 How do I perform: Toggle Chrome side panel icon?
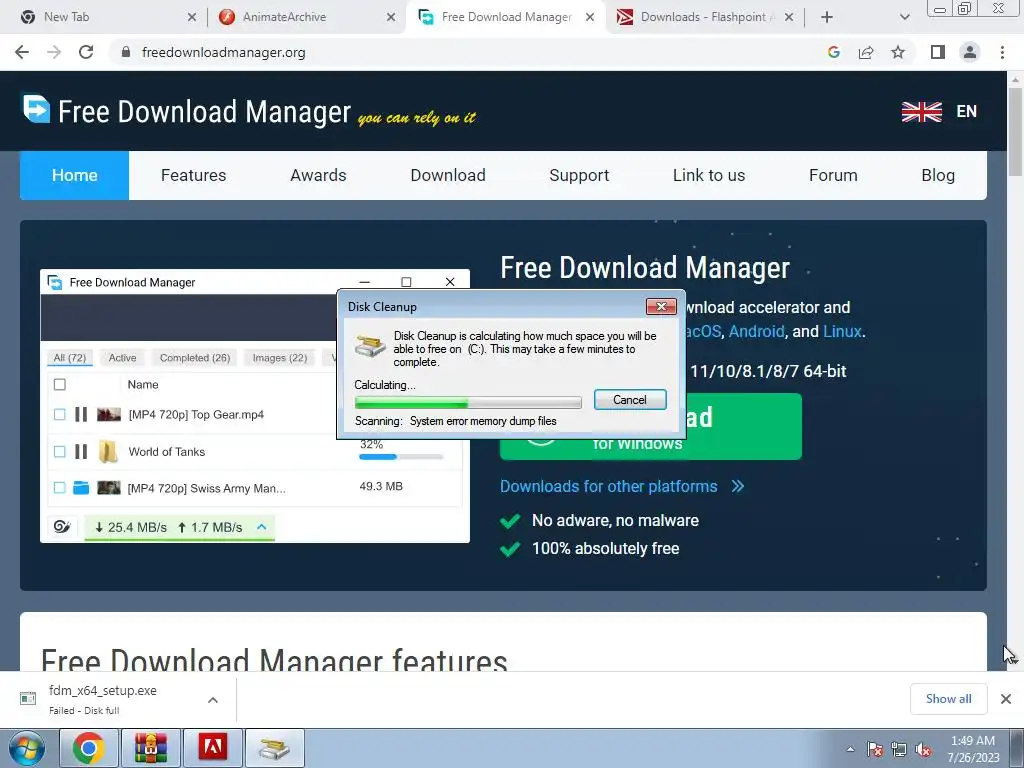pos(938,52)
